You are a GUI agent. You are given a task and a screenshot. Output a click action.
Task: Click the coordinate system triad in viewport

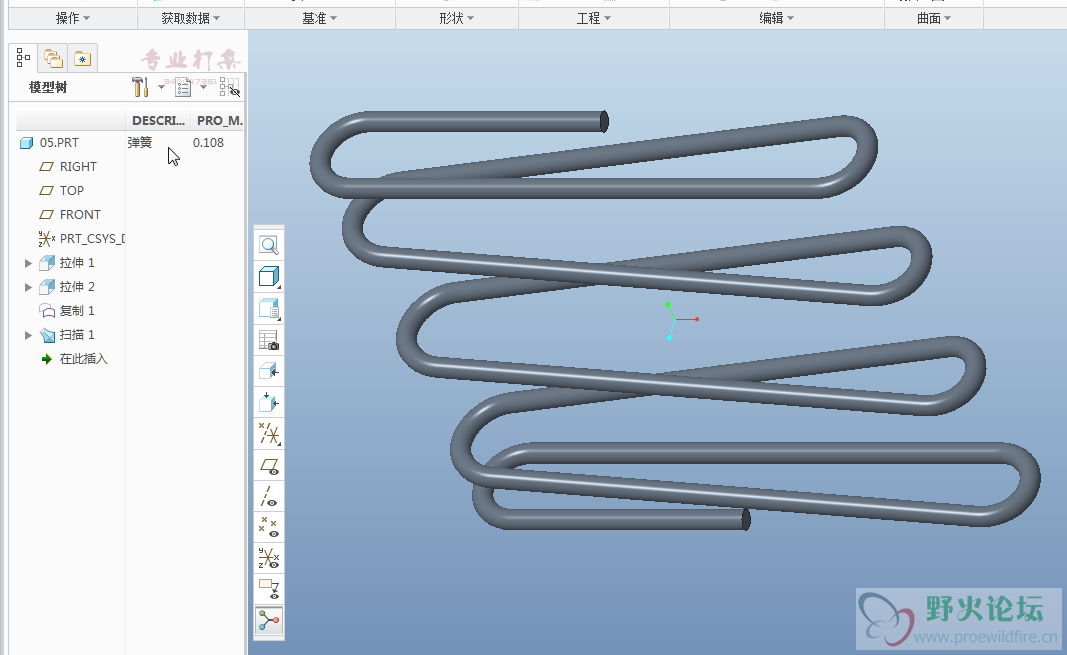680,321
